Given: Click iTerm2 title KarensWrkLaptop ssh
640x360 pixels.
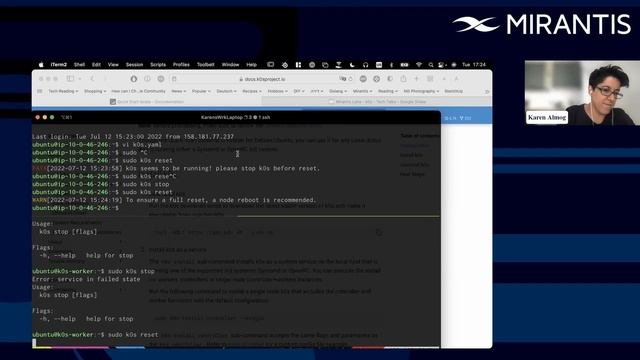Looking at the screenshot, I should point(236,118).
